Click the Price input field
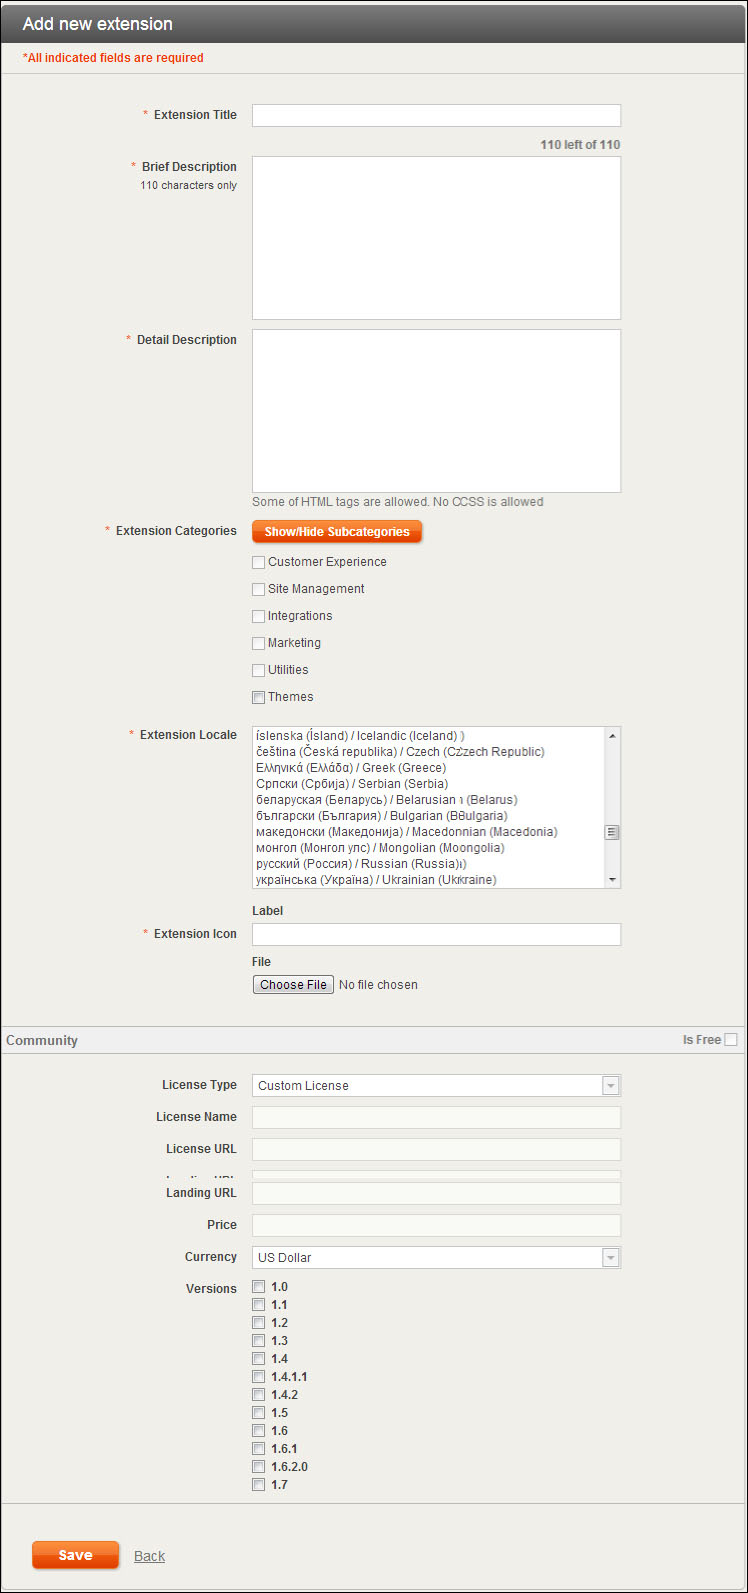The image size is (748, 1593). point(436,1226)
